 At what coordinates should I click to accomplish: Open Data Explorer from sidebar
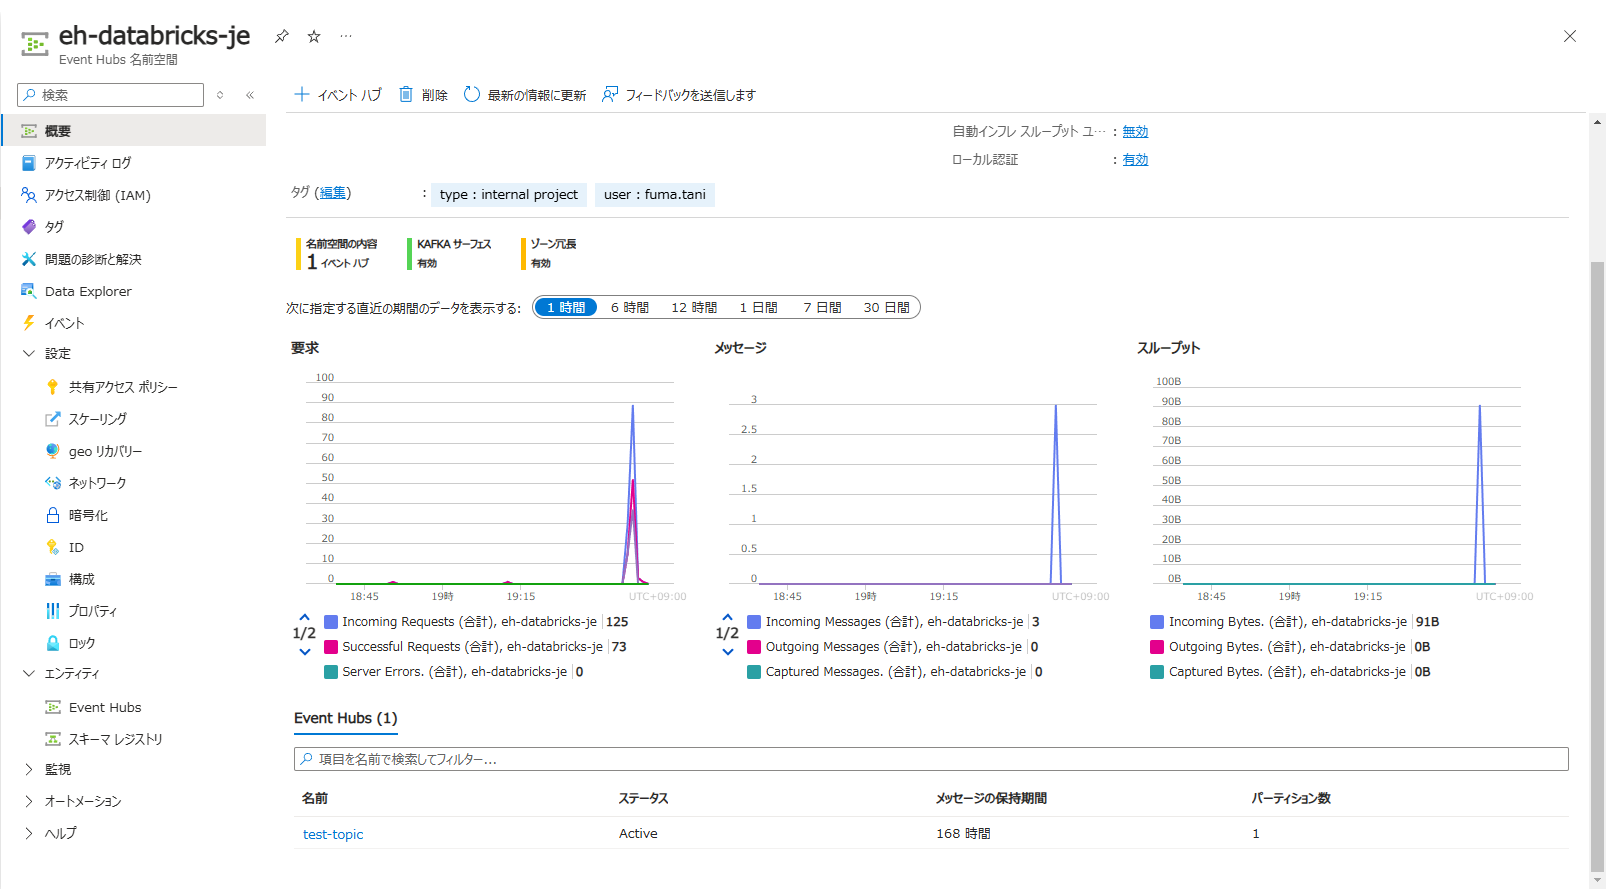88,291
